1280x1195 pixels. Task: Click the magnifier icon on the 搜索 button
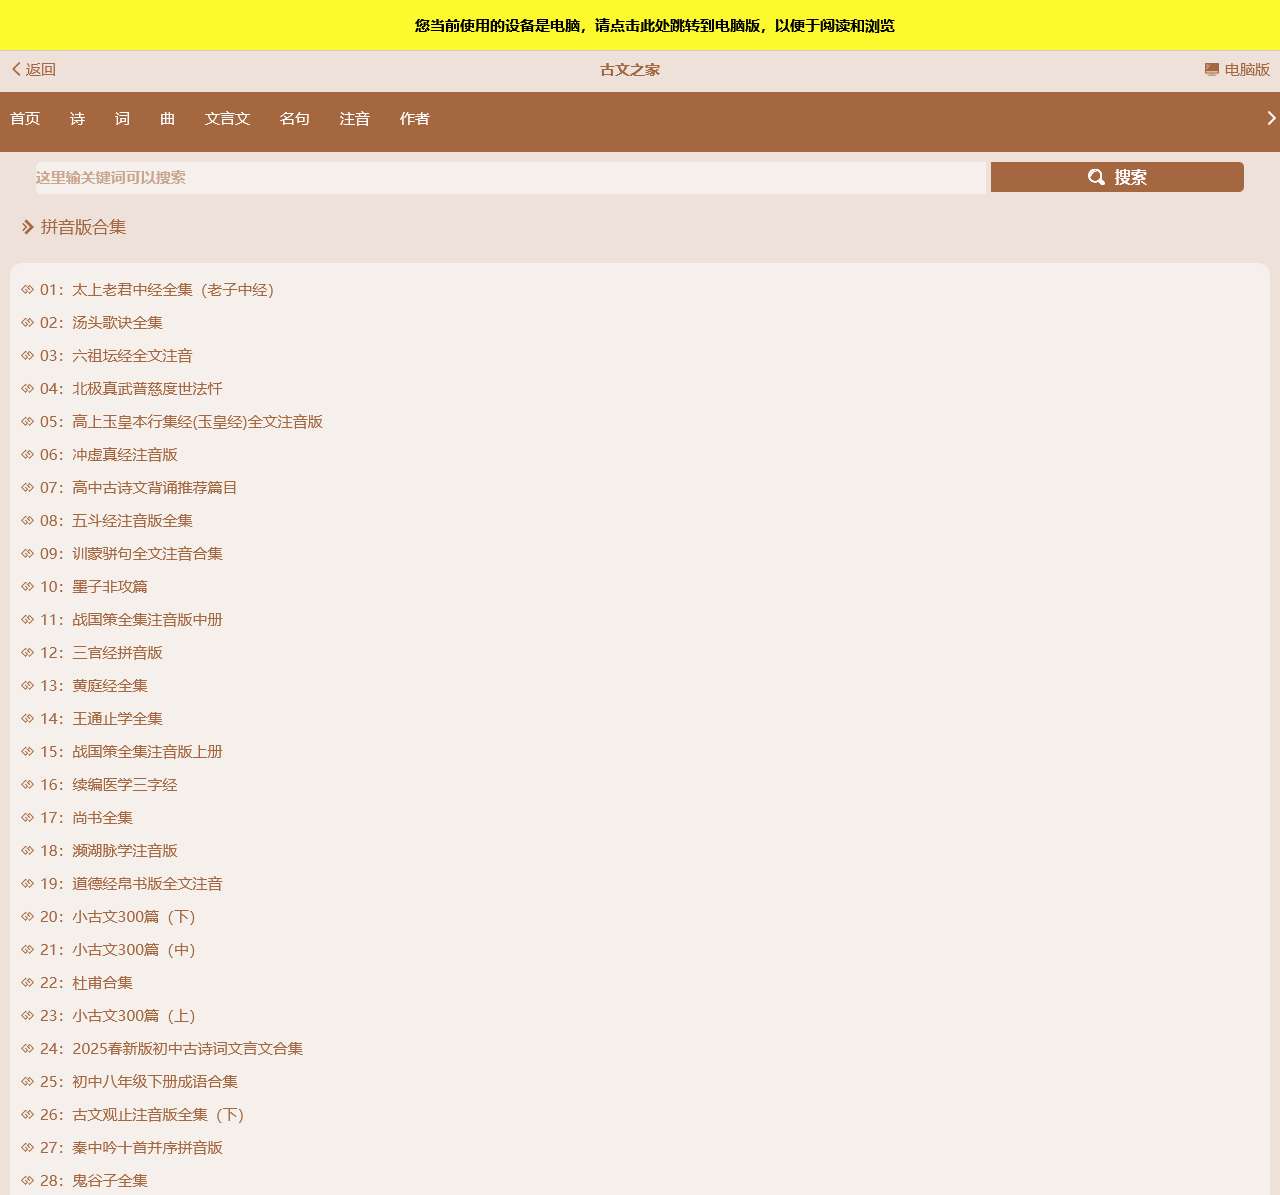click(x=1096, y=177)
